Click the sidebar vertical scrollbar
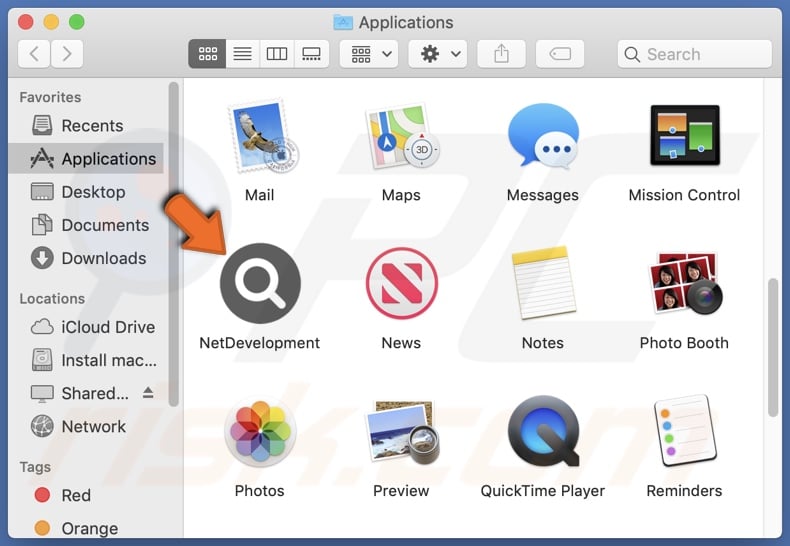This screenshot has width=790, height=546. pos(174,244)
